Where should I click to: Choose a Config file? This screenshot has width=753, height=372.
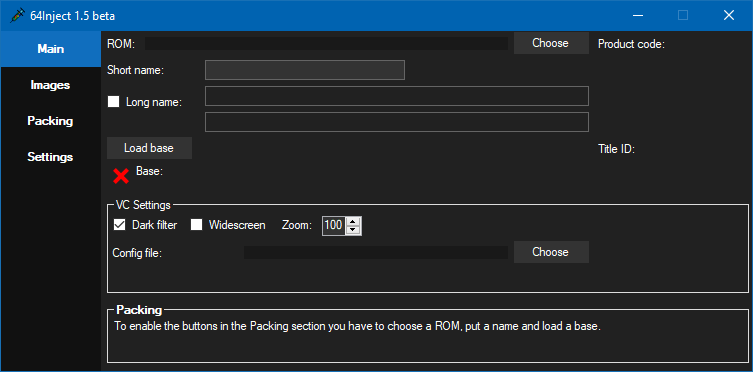tap(551, 252)
